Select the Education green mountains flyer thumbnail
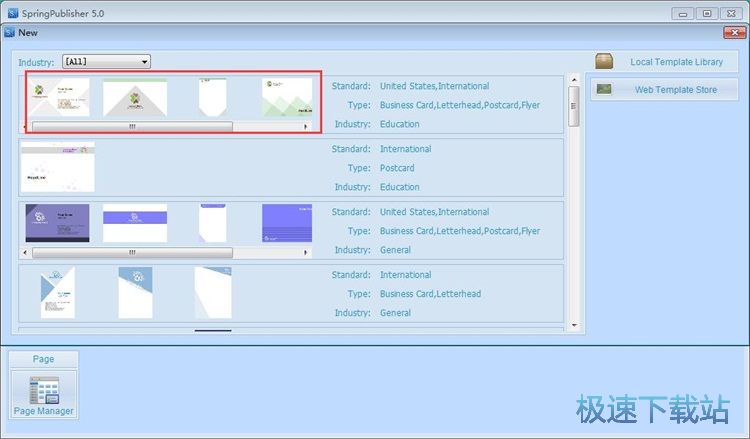The width and height of the screenshot is (750, 439). click(x=287, y=98)
